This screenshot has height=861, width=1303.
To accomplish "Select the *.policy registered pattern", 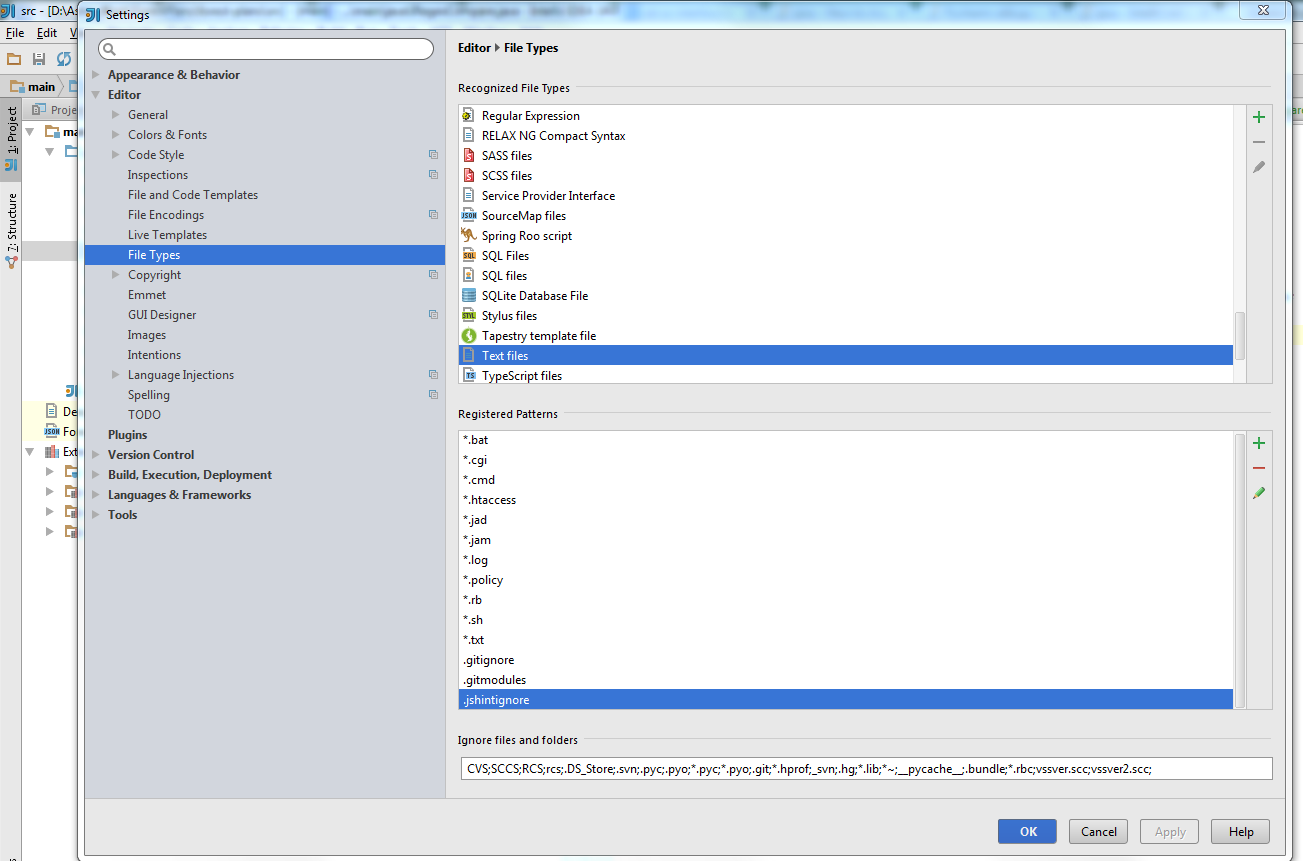I will [x=846, y=580].
